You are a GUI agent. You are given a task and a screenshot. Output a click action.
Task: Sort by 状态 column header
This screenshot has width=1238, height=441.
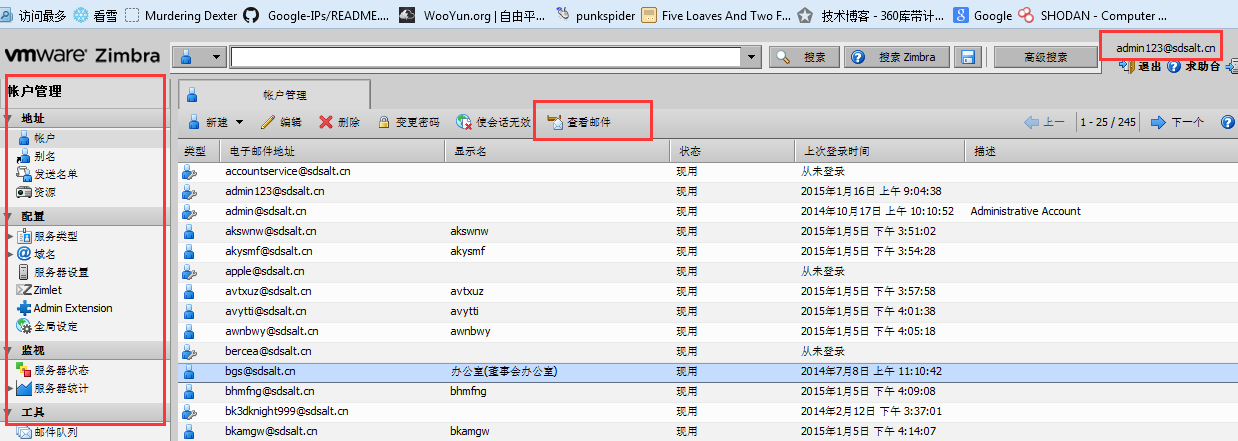click(x=732, y=151)
